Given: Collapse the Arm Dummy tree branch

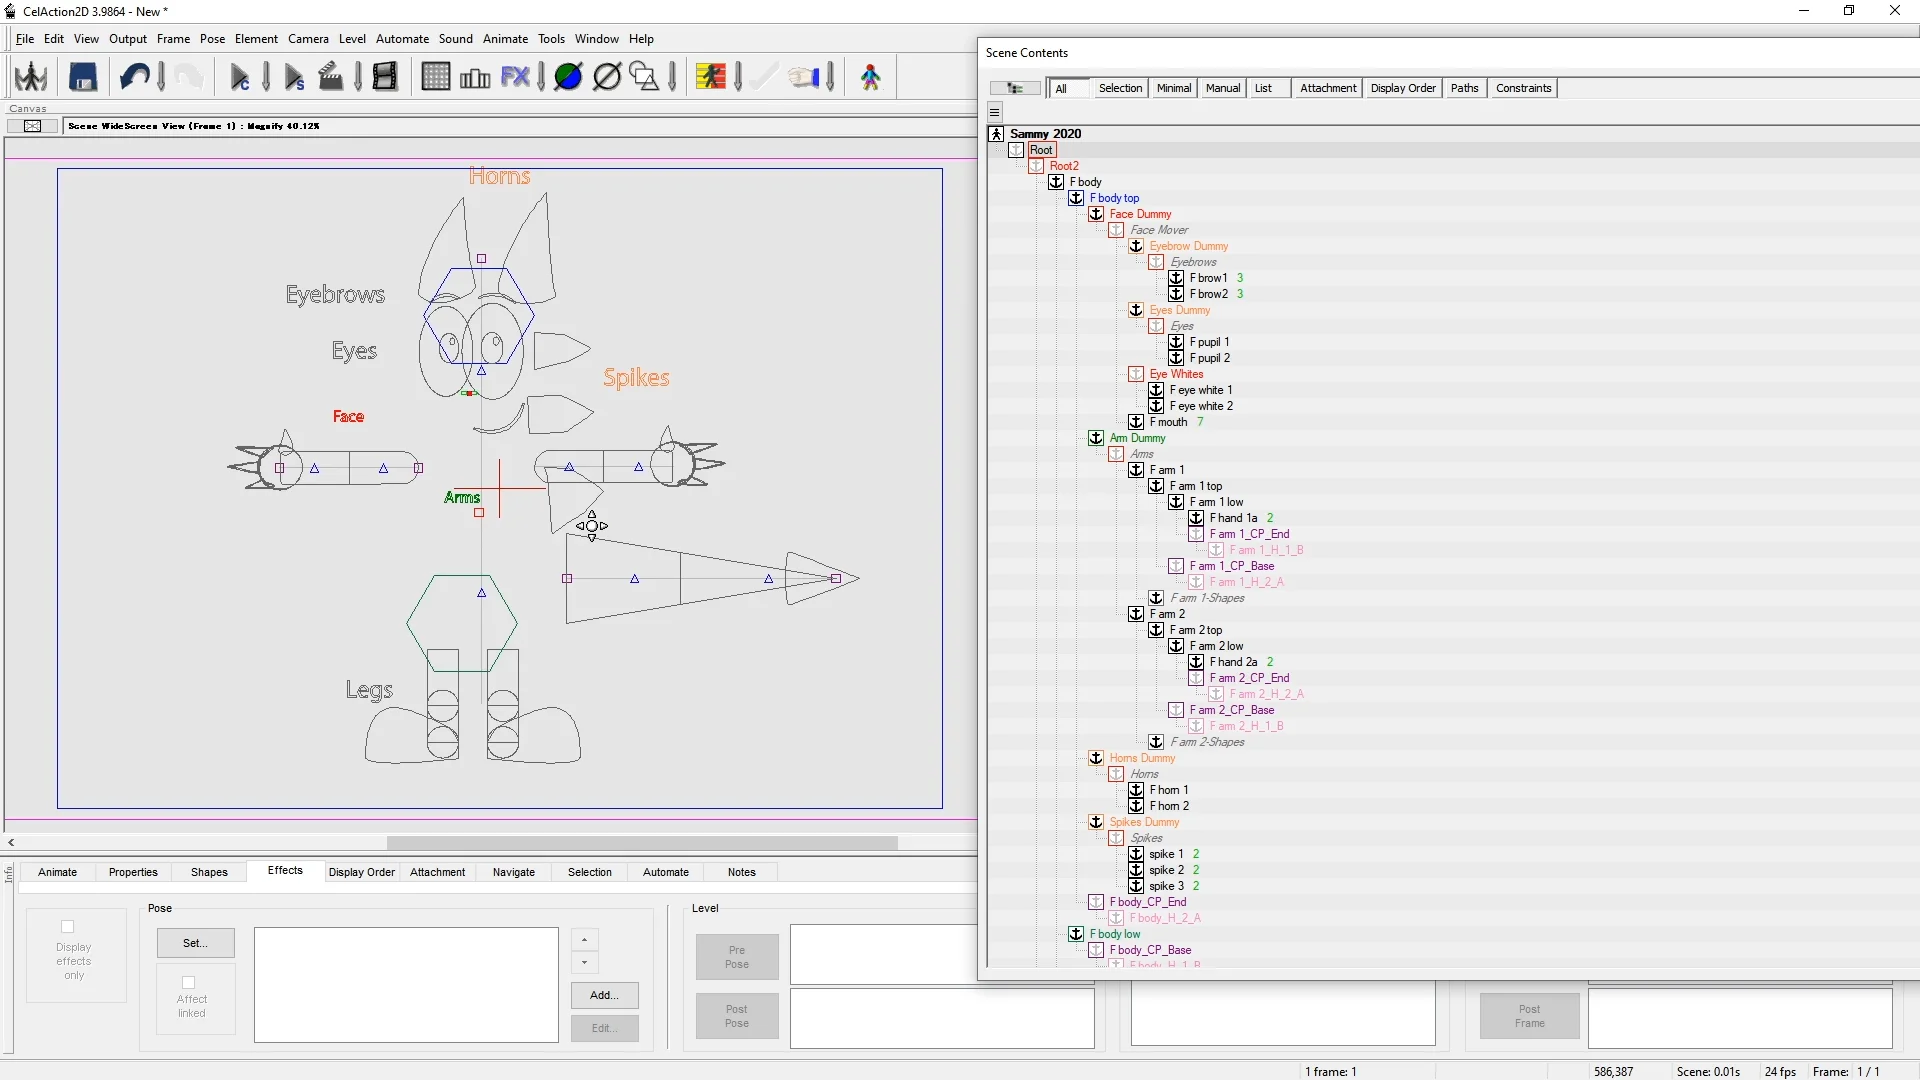Looking at the screenshot, I should (1097, 437).
